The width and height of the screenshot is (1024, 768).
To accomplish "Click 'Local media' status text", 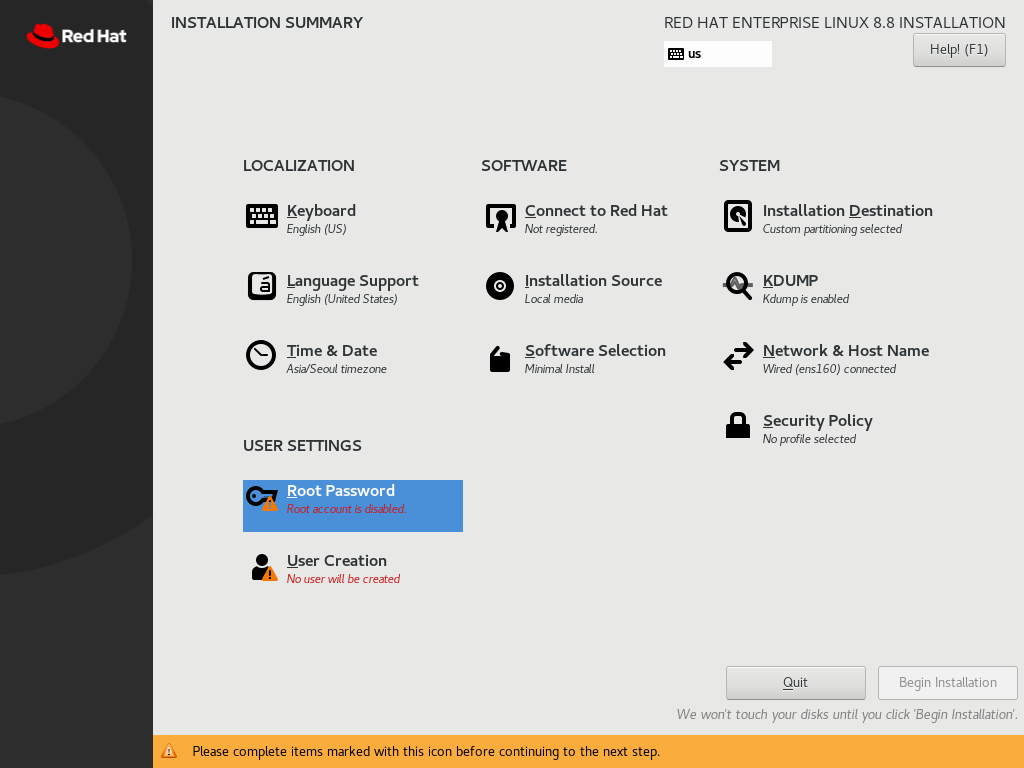I will (554, 299).
